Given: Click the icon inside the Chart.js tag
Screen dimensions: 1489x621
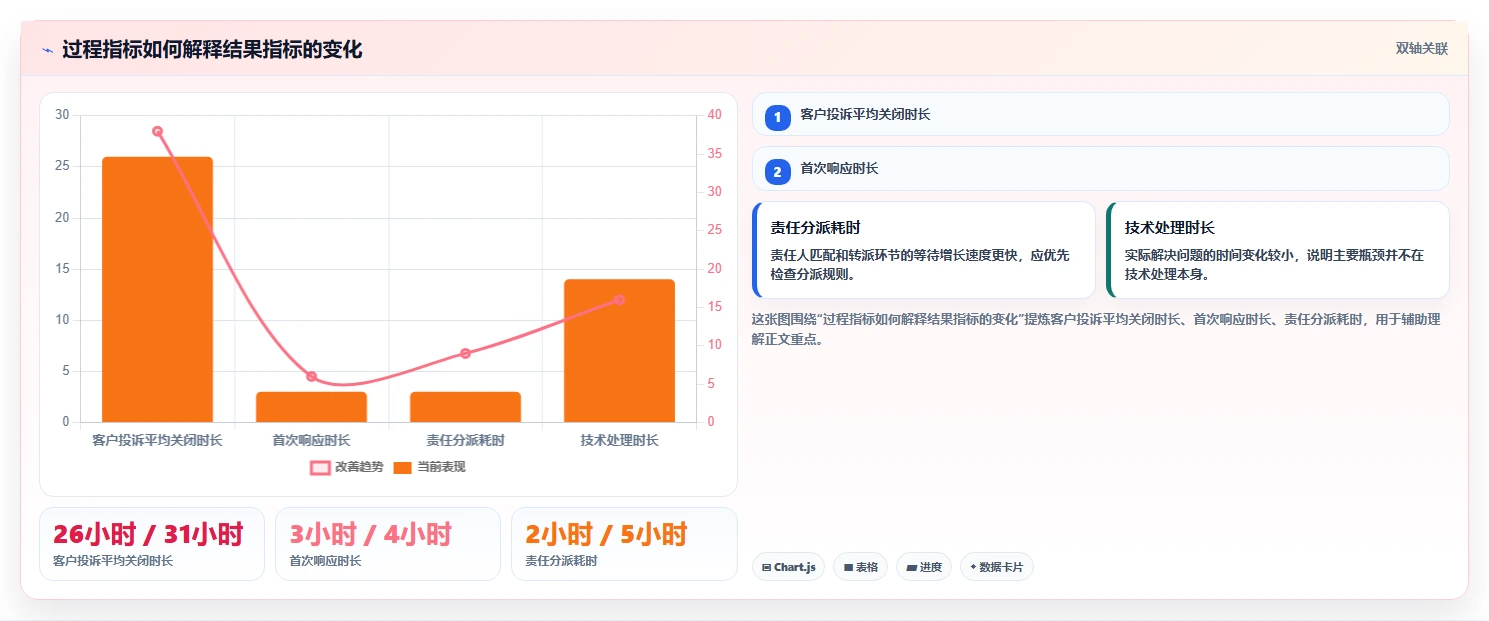Looking at the screenshot, I should click(767, 568).
